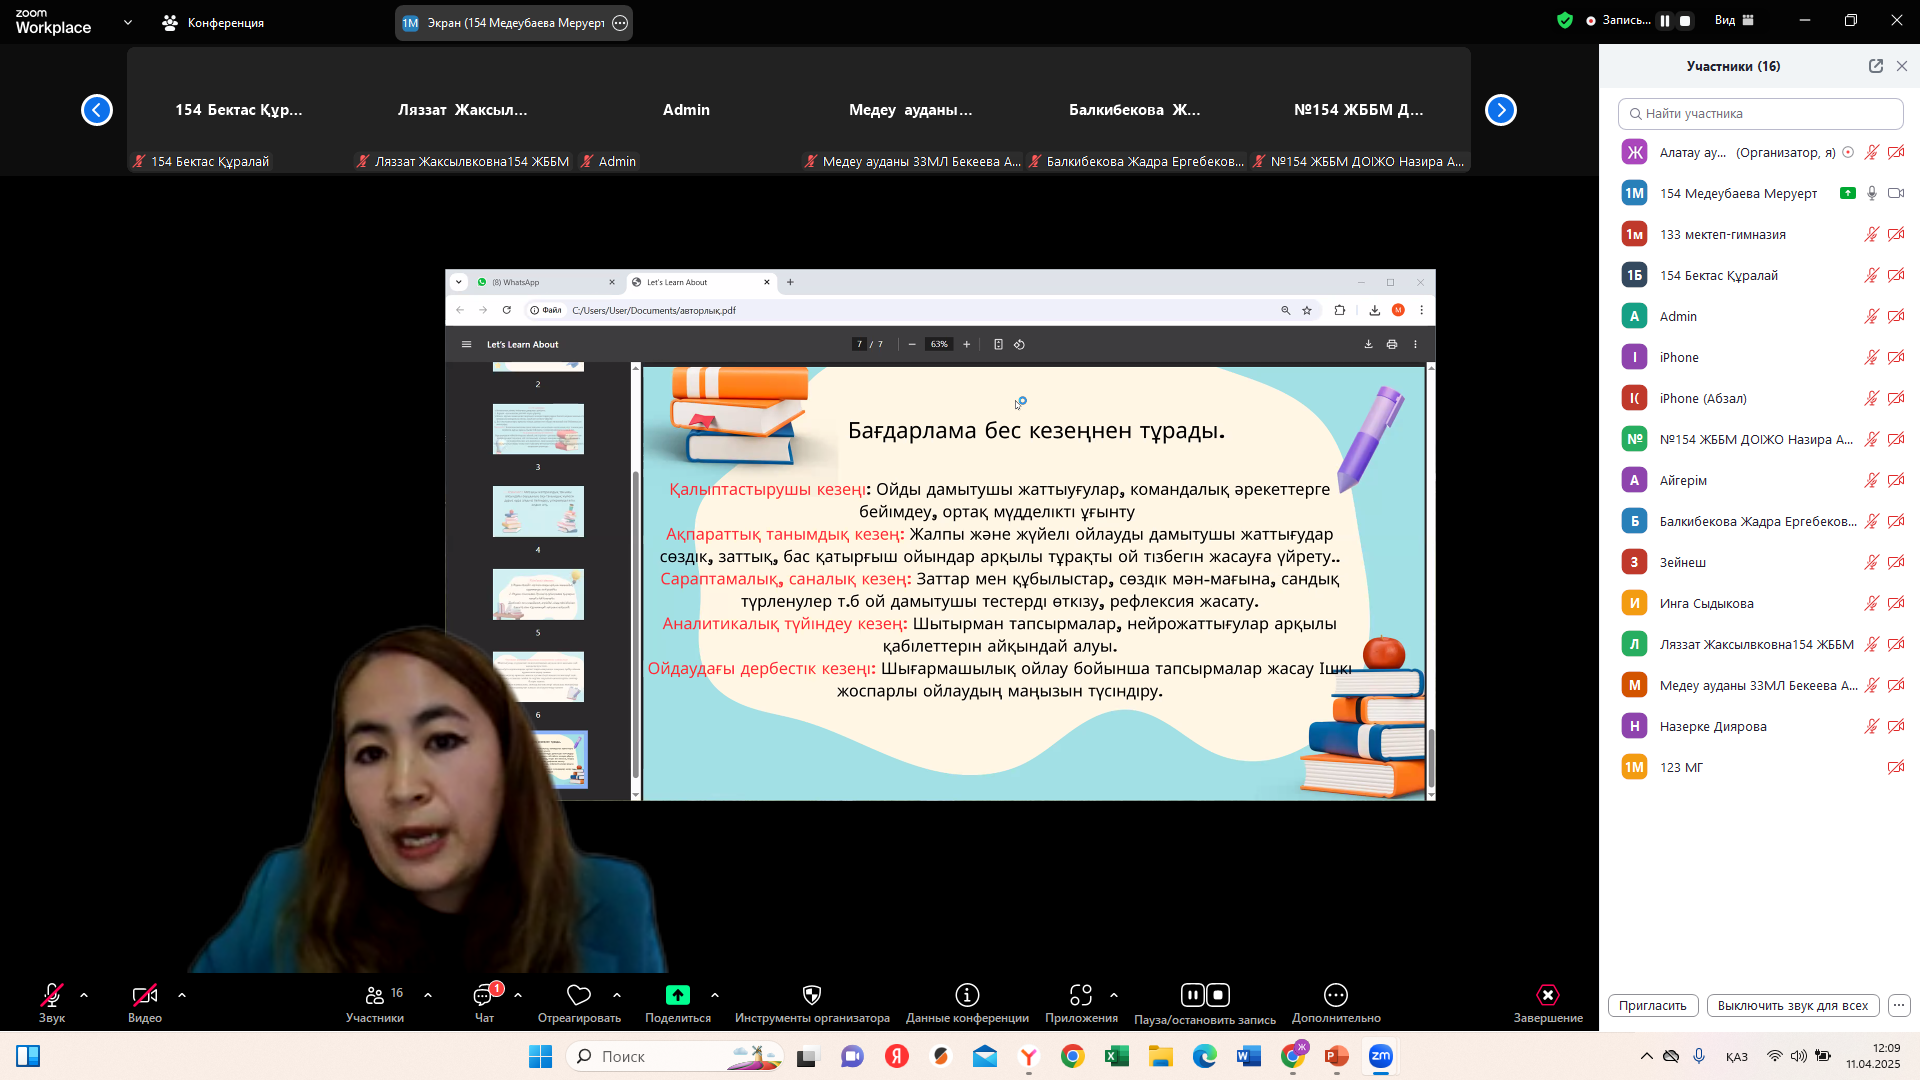1920x1080 pixels.
Task: Open the Zoom Workplace dropdown chevron
Action: (x=128, y=22)
